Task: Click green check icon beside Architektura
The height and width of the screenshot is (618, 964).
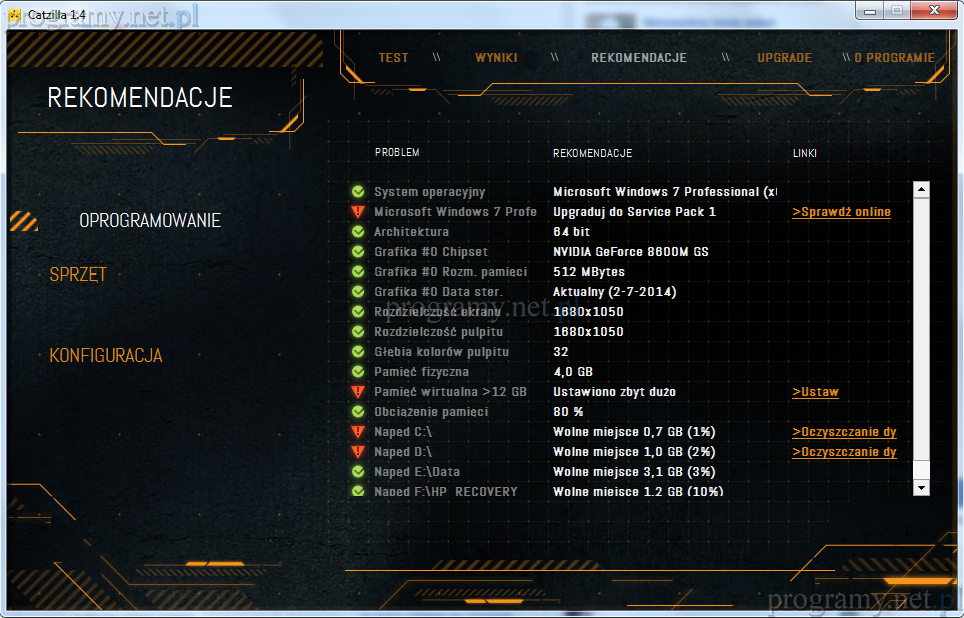Action: click(x=358, y=232)
